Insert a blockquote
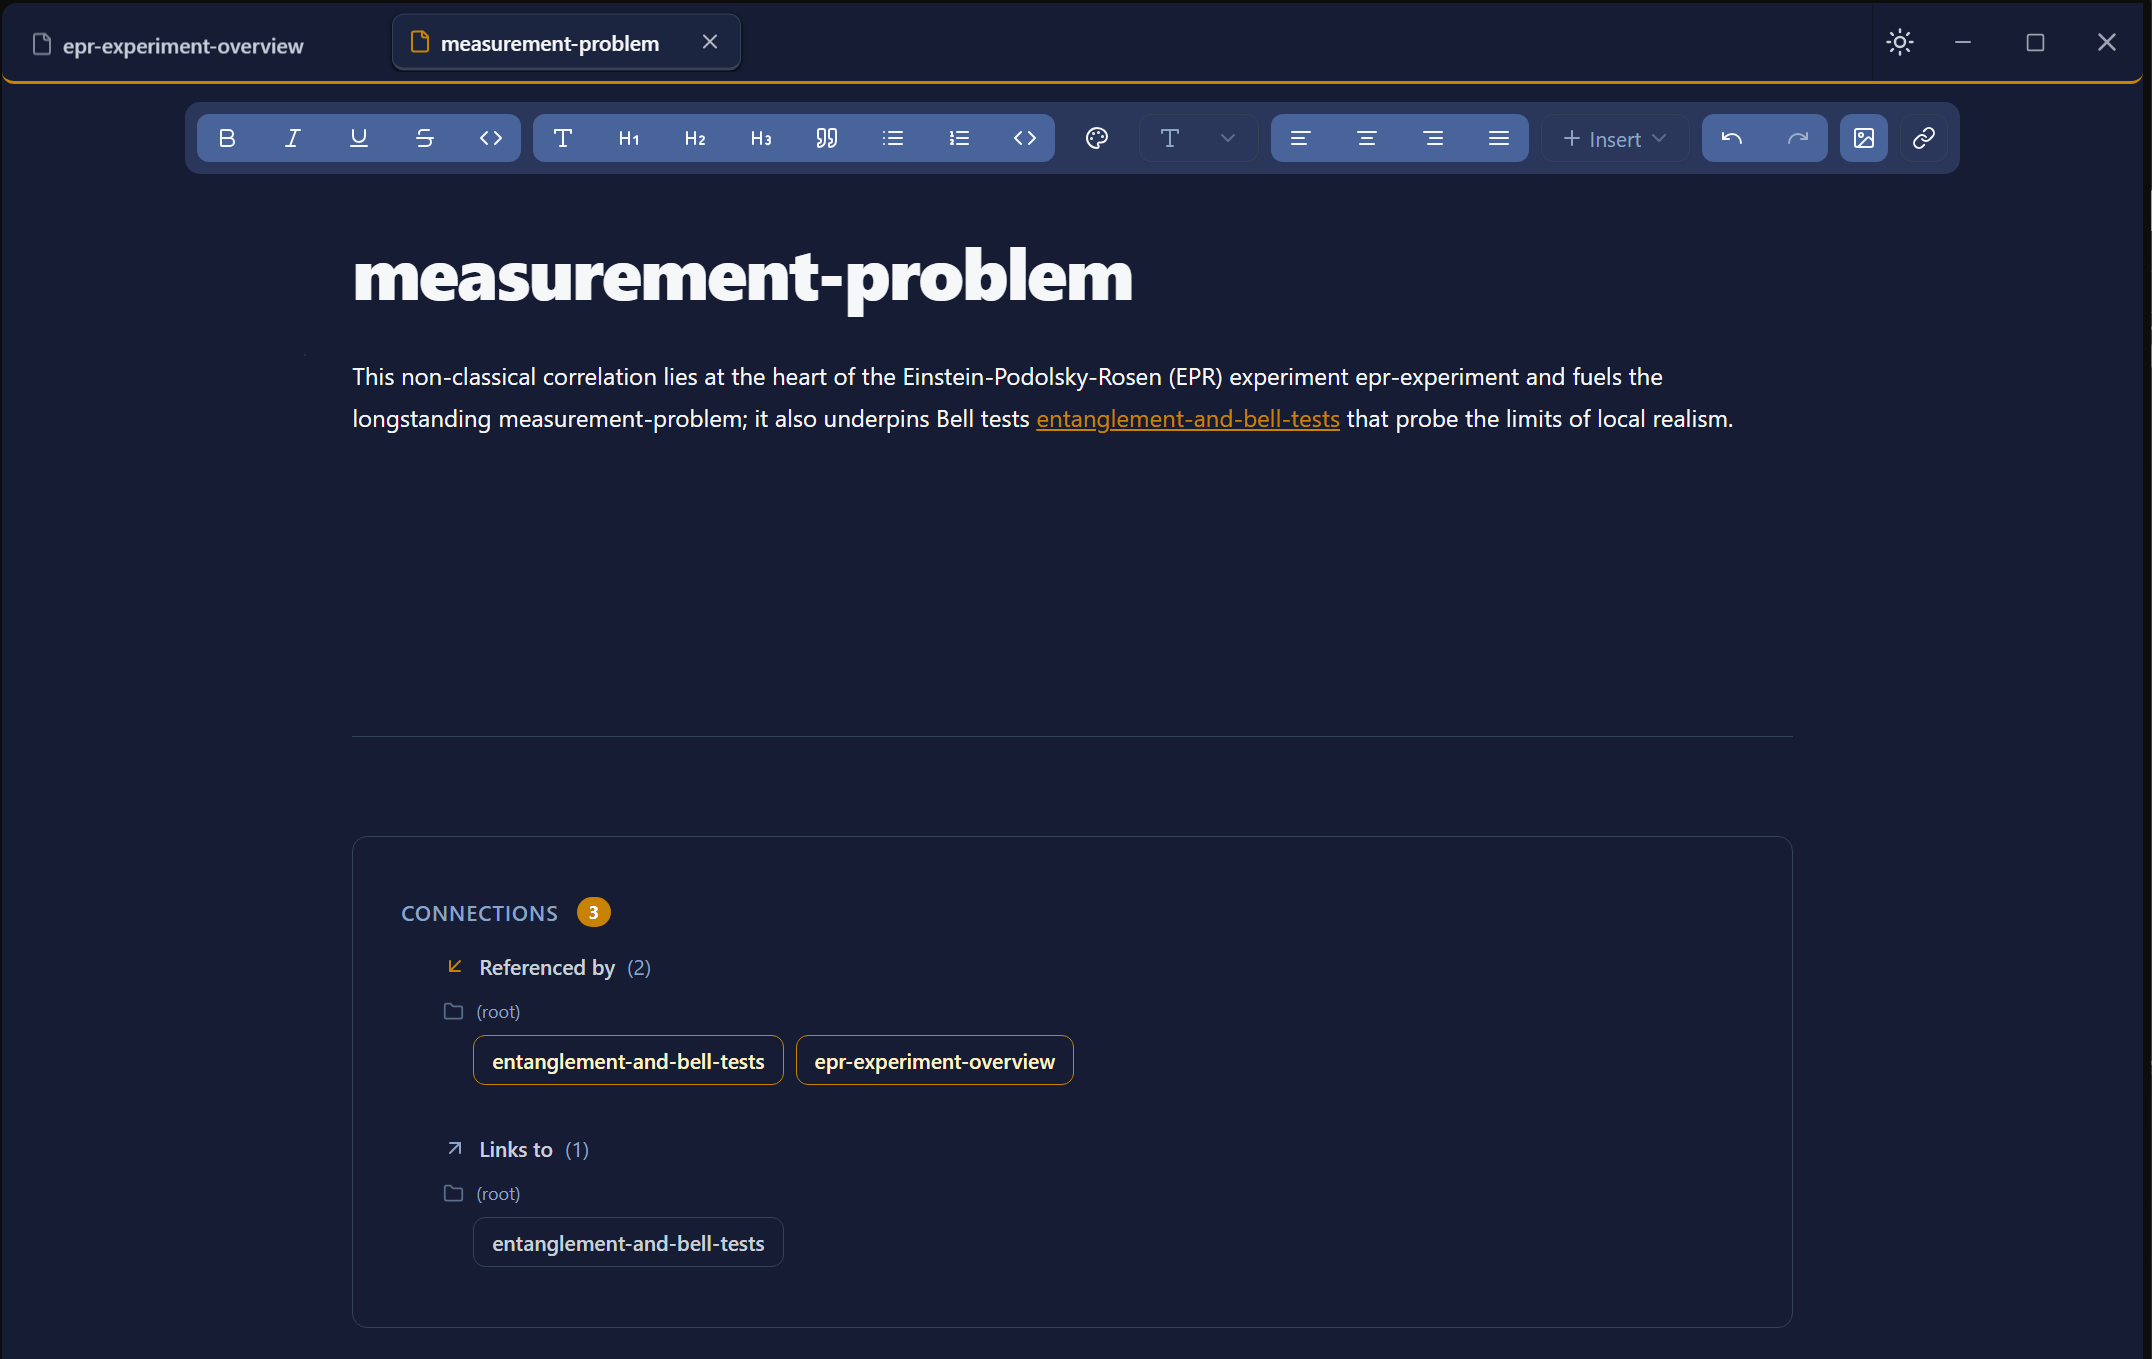 (x=827, y=138)
